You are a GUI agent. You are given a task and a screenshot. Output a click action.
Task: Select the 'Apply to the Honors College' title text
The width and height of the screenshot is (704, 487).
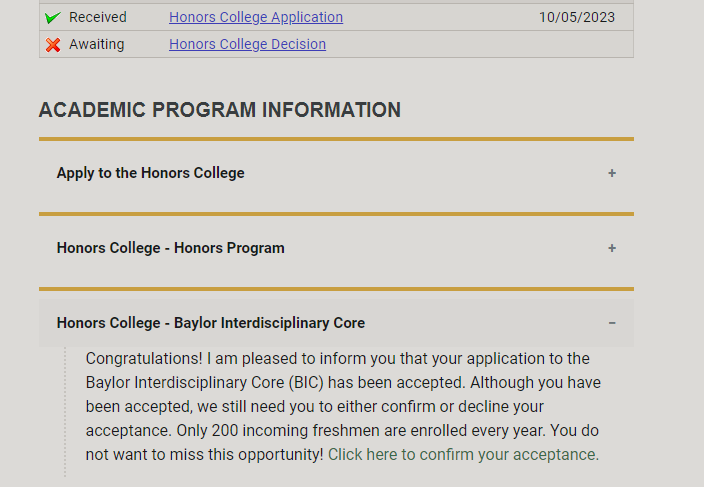[x=150, y=173]
